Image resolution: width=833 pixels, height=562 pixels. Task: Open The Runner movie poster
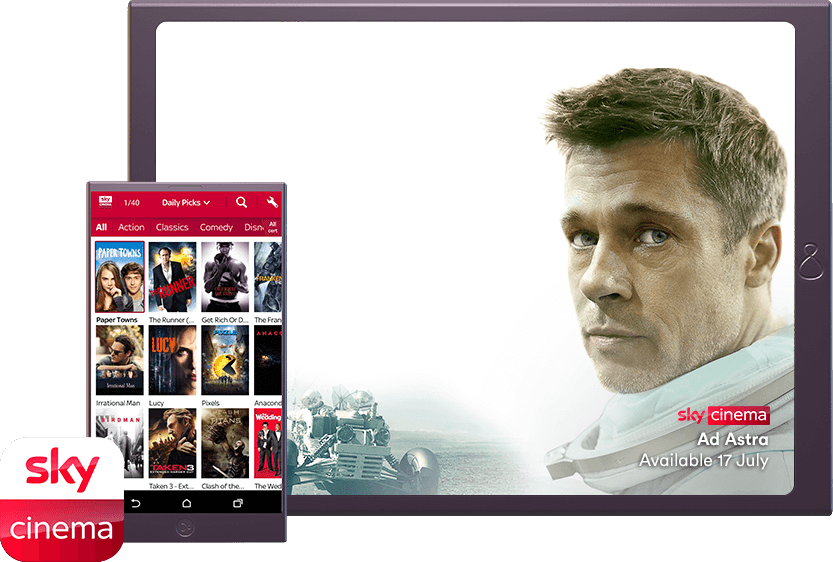172,277
